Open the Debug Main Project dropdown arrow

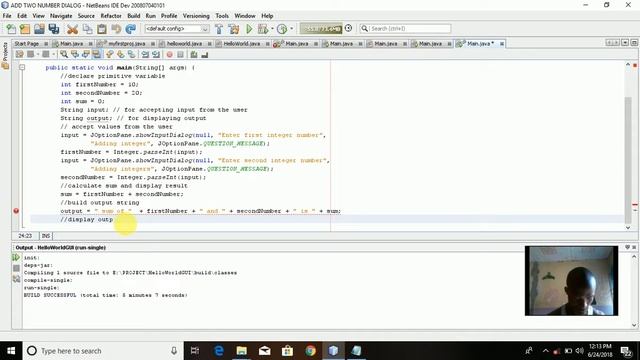(272, 29)
